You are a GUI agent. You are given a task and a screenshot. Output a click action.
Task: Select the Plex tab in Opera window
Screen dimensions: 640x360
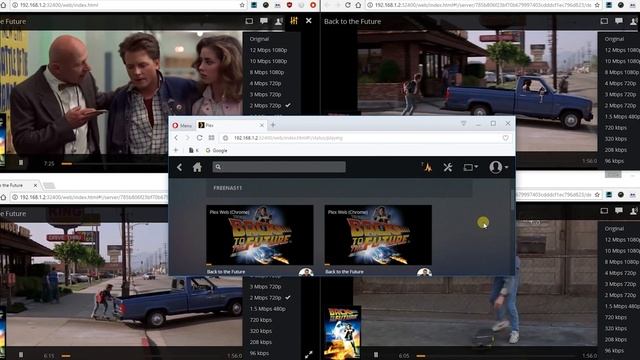(x=231, y=125)
